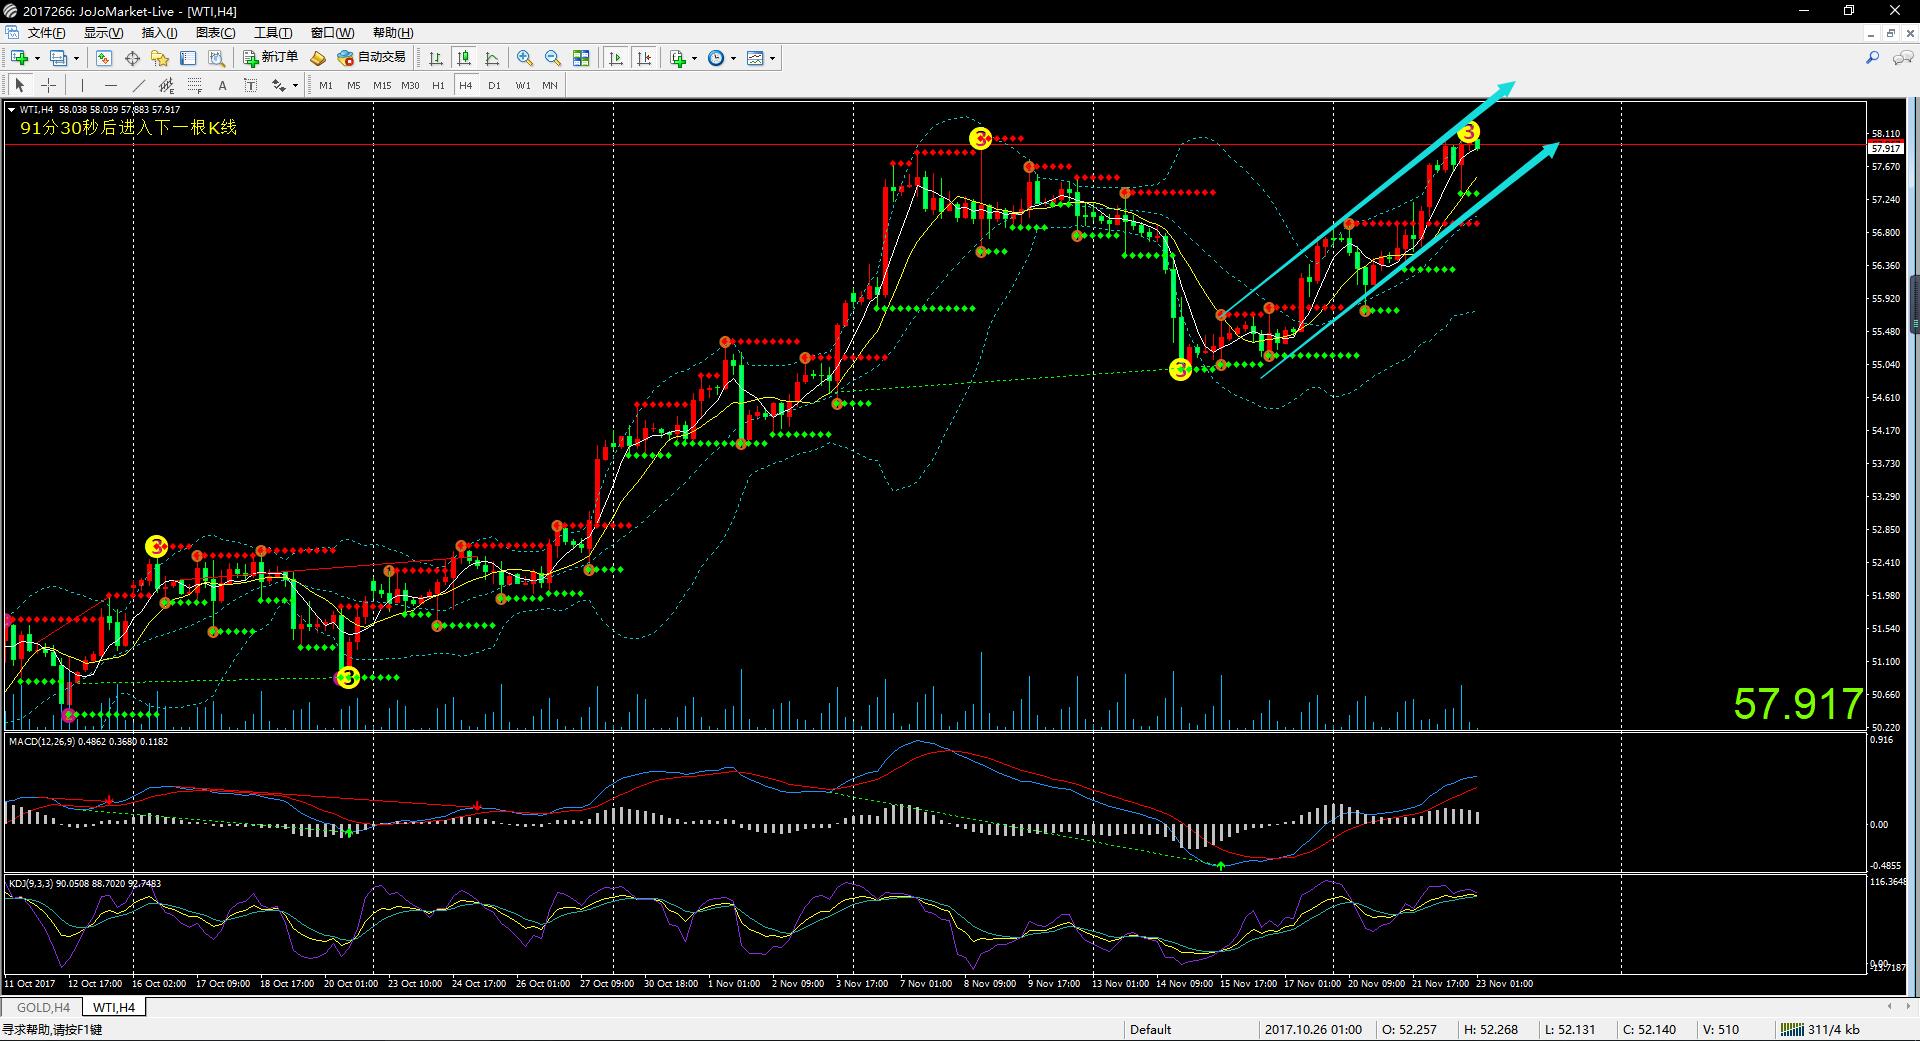Open the periodicity clock dropdown

[x=733, y=58]
